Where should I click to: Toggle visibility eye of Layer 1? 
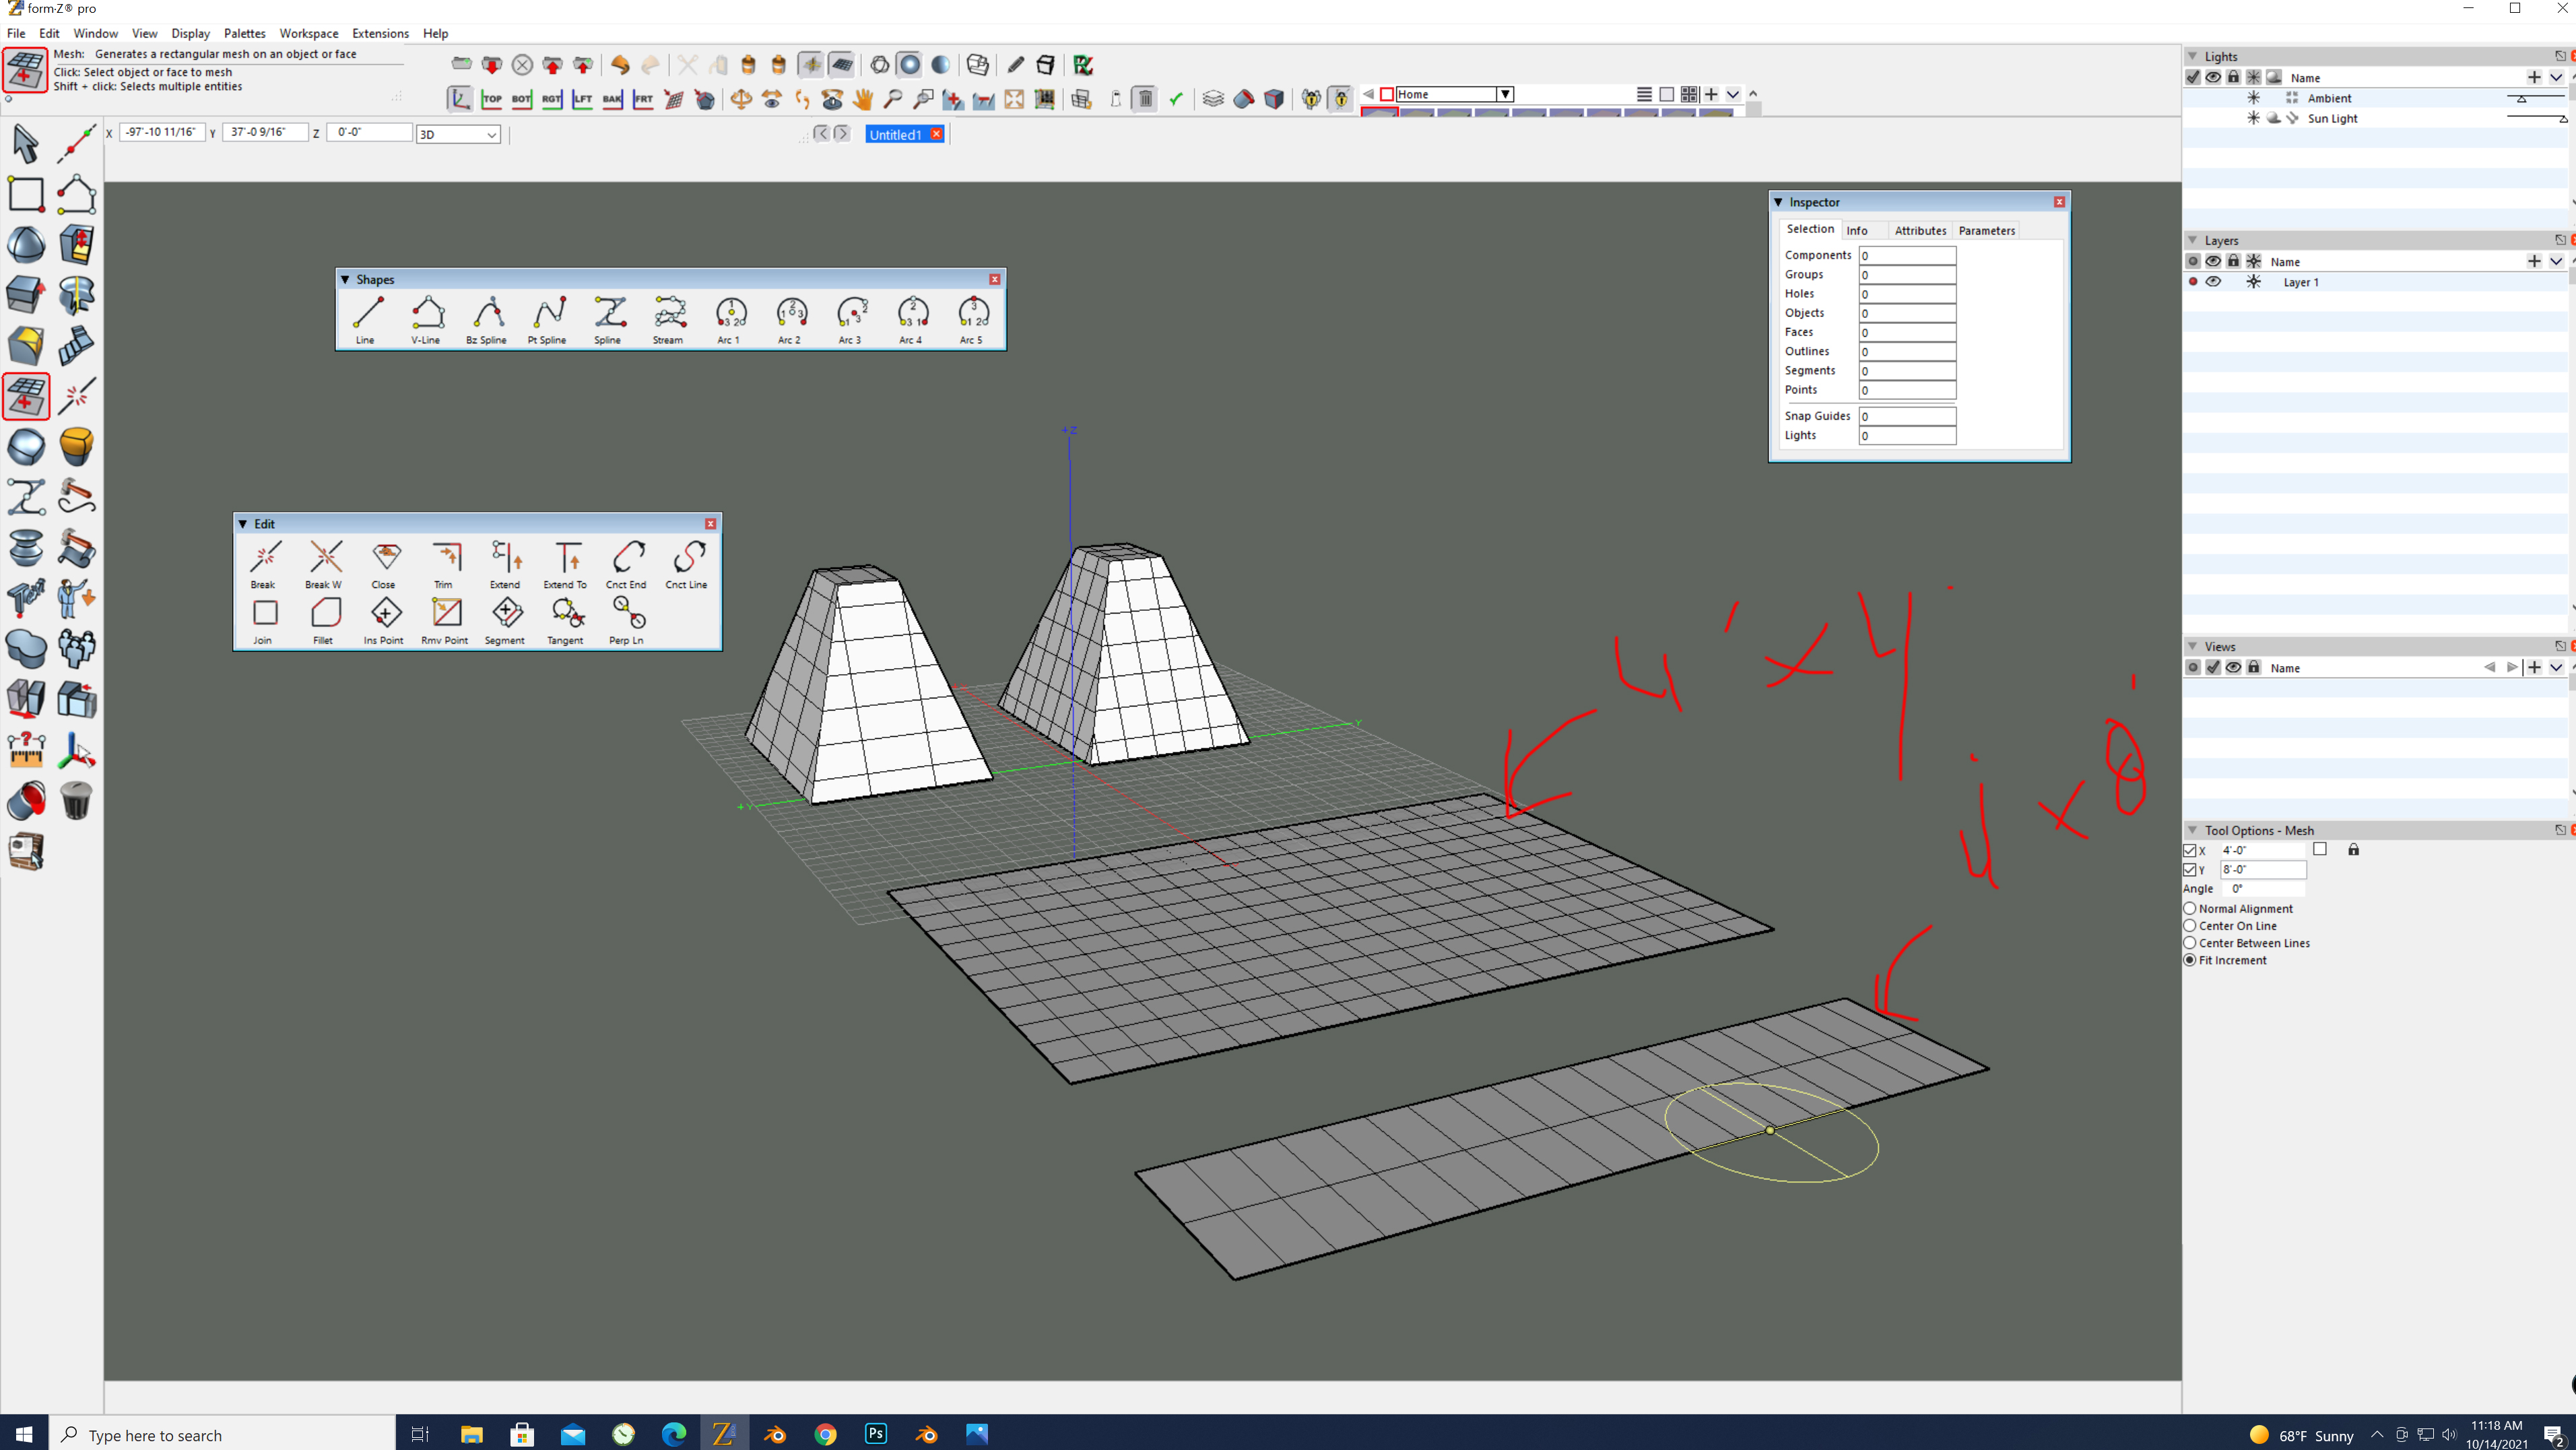[x=2213, y=282]
